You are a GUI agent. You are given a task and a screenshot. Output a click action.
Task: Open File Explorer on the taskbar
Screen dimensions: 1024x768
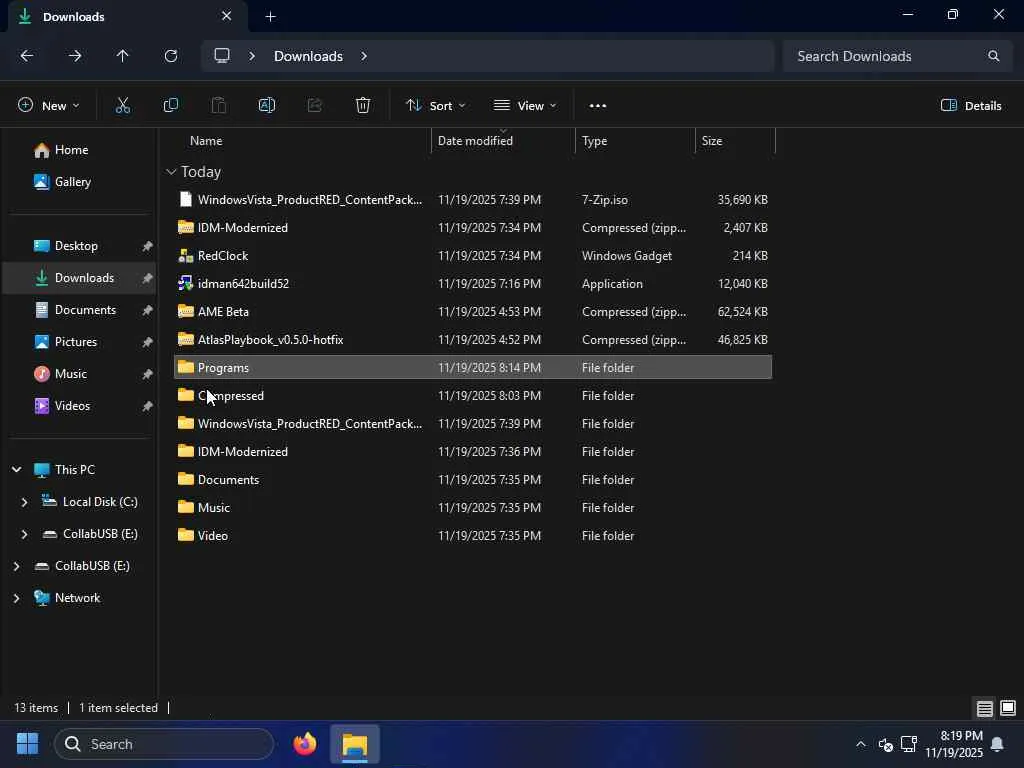pos(355,744)
